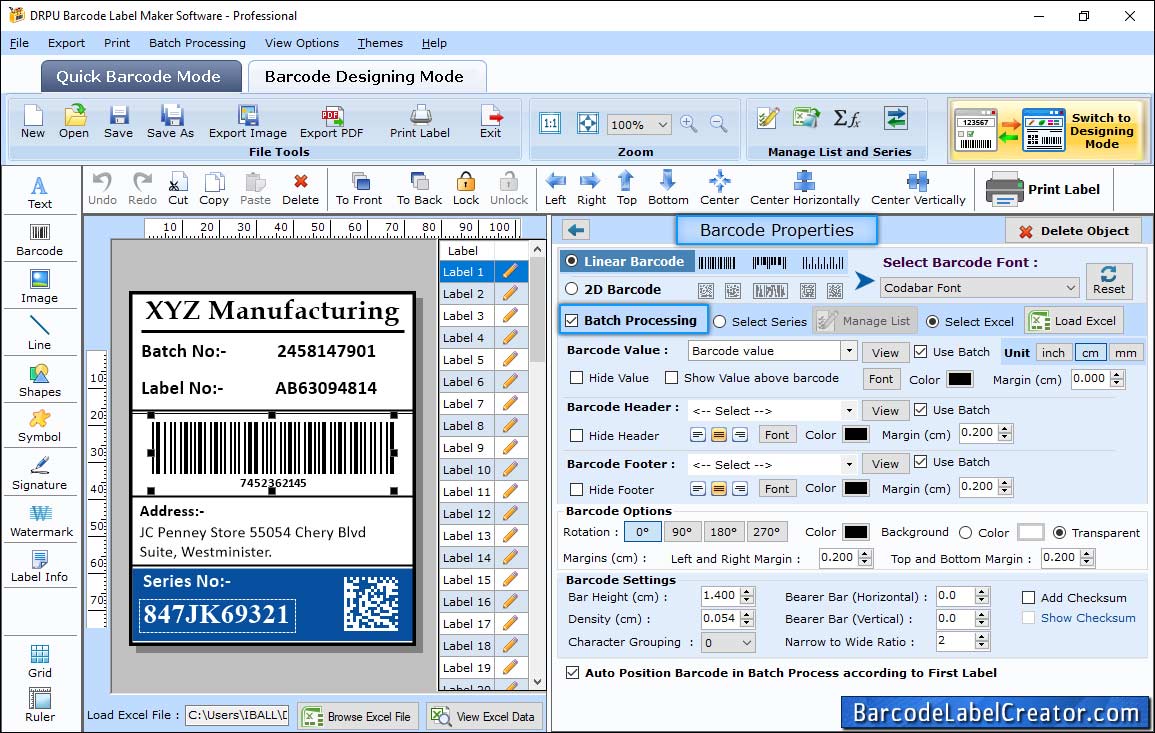Open the Codabar Font dropdown
This screenshot has width=1155, height=733.
click(980, 287)
